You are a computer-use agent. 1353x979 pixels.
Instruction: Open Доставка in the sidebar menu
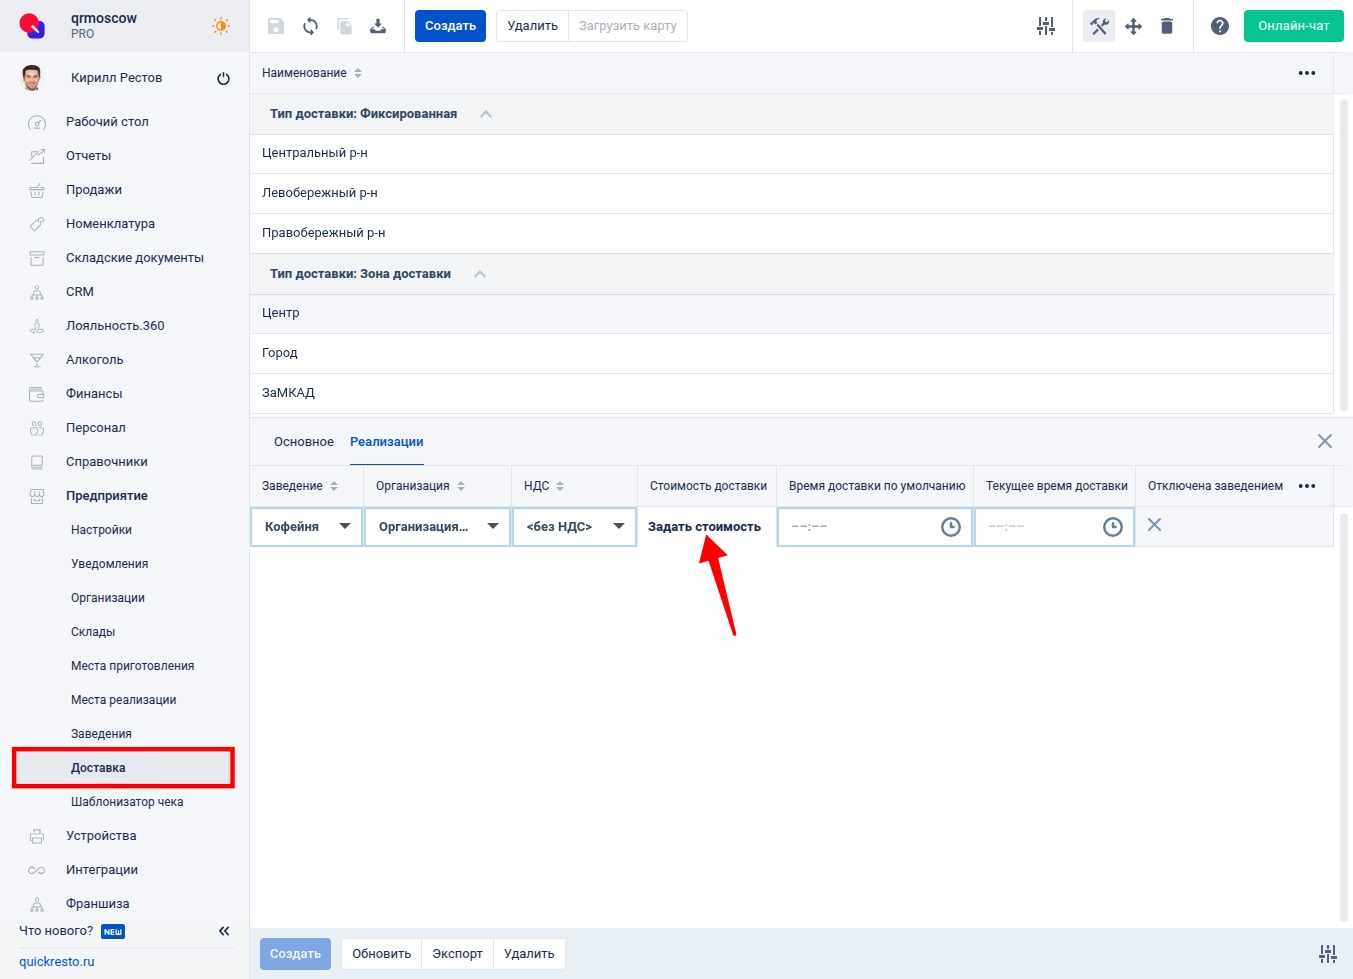coord(98,768)
